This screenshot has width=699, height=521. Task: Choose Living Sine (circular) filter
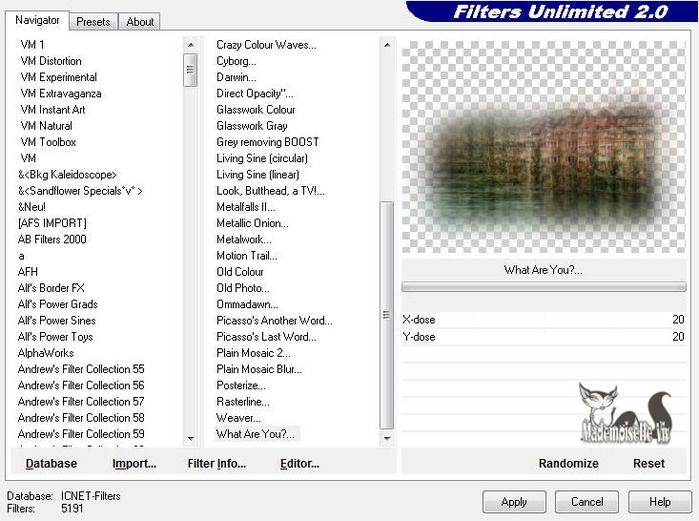click(x=262, y=158)
